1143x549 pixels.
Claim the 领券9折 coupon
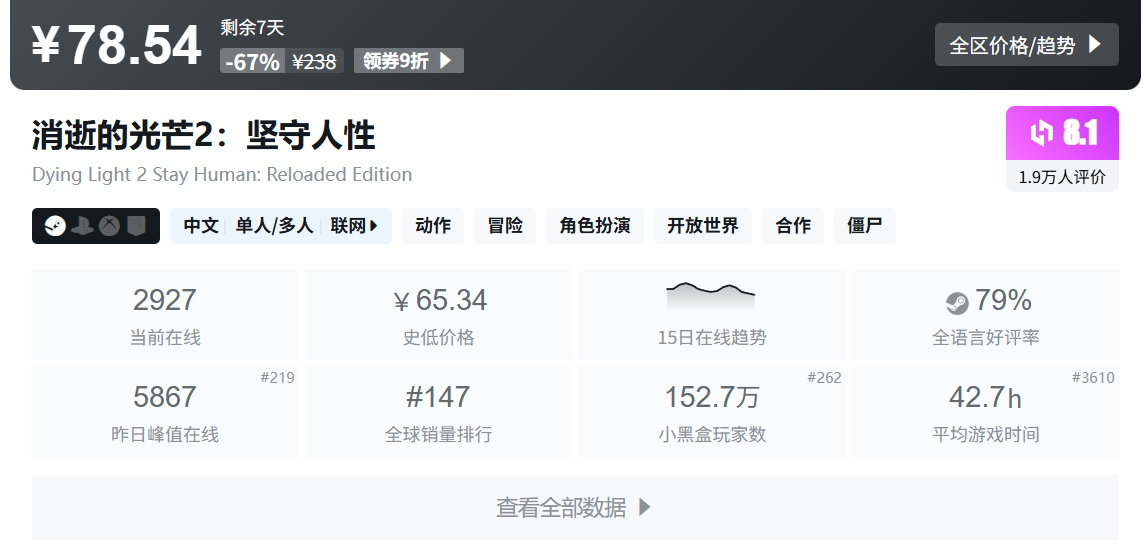coord(408,61)
